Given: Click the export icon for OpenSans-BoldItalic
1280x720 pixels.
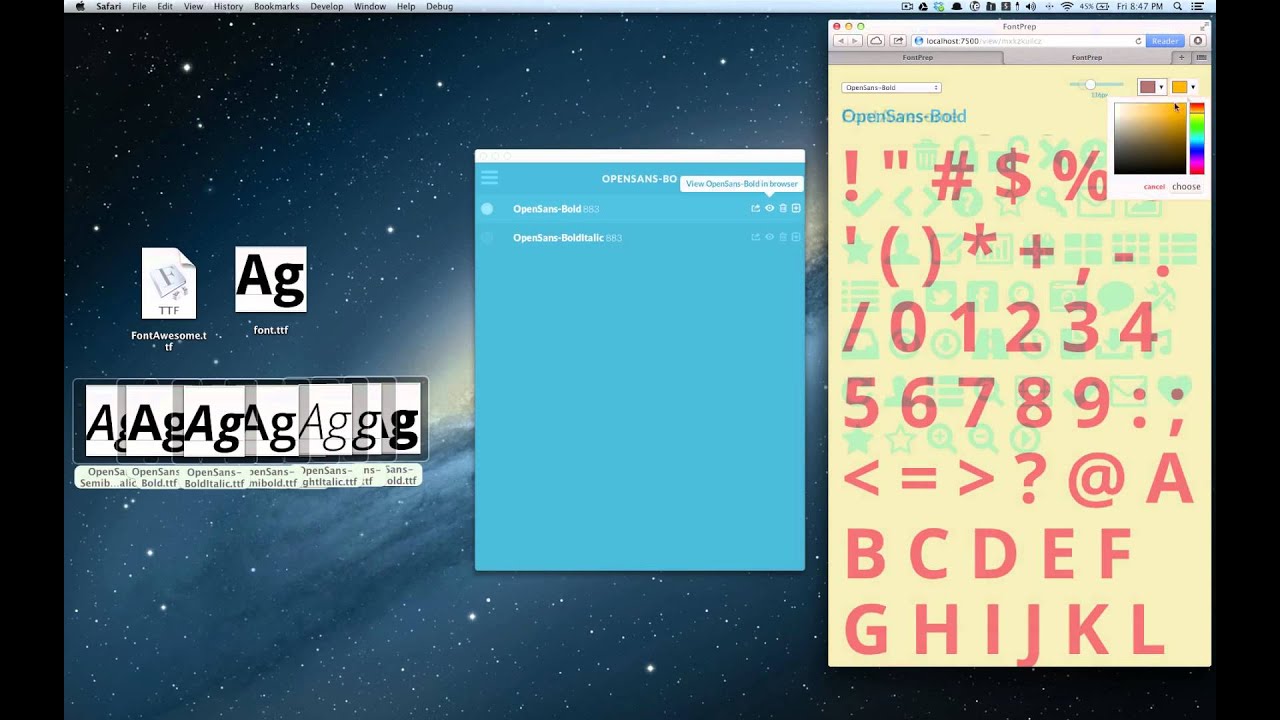Looking at the screenshot, I should [756, 237].
